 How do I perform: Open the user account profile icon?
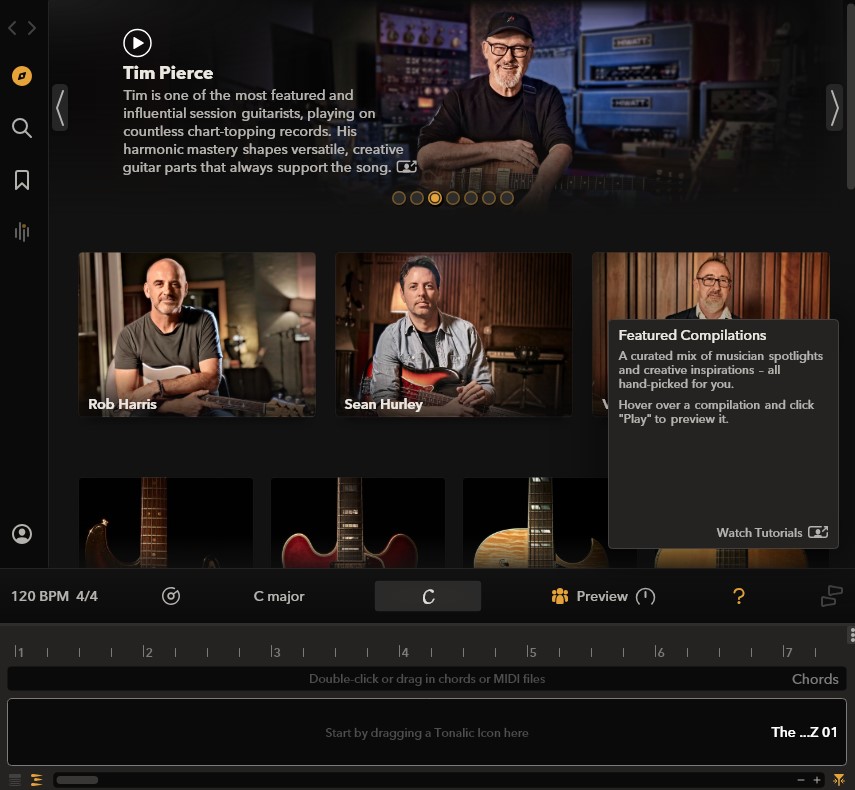22,534
